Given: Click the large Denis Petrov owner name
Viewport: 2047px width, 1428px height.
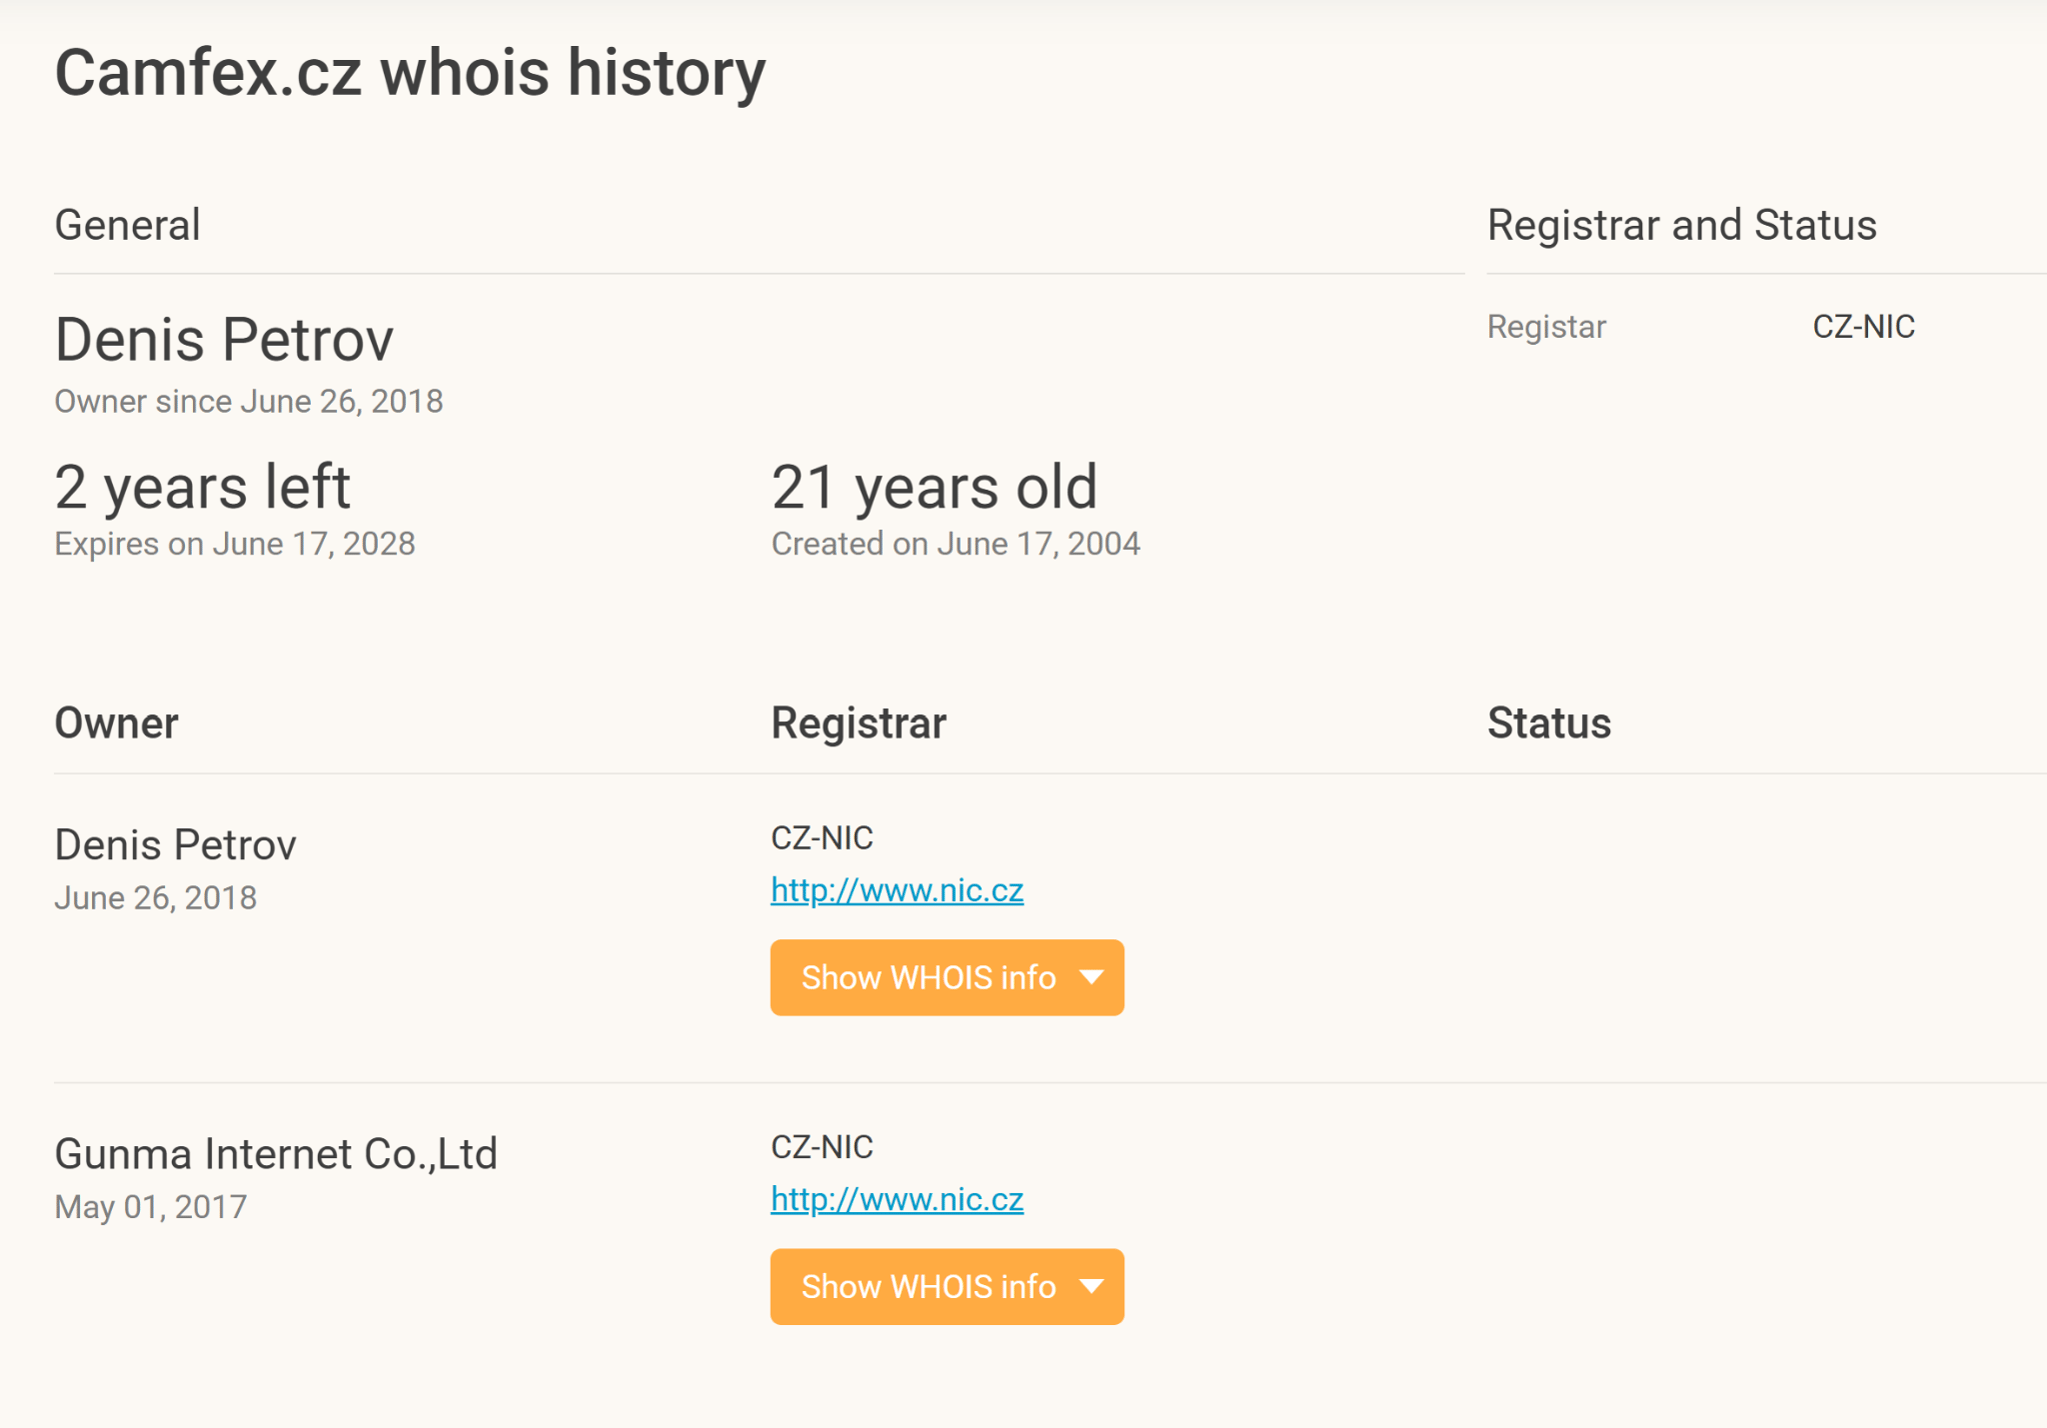Looking at the screenshot, I should coord(224,339).
